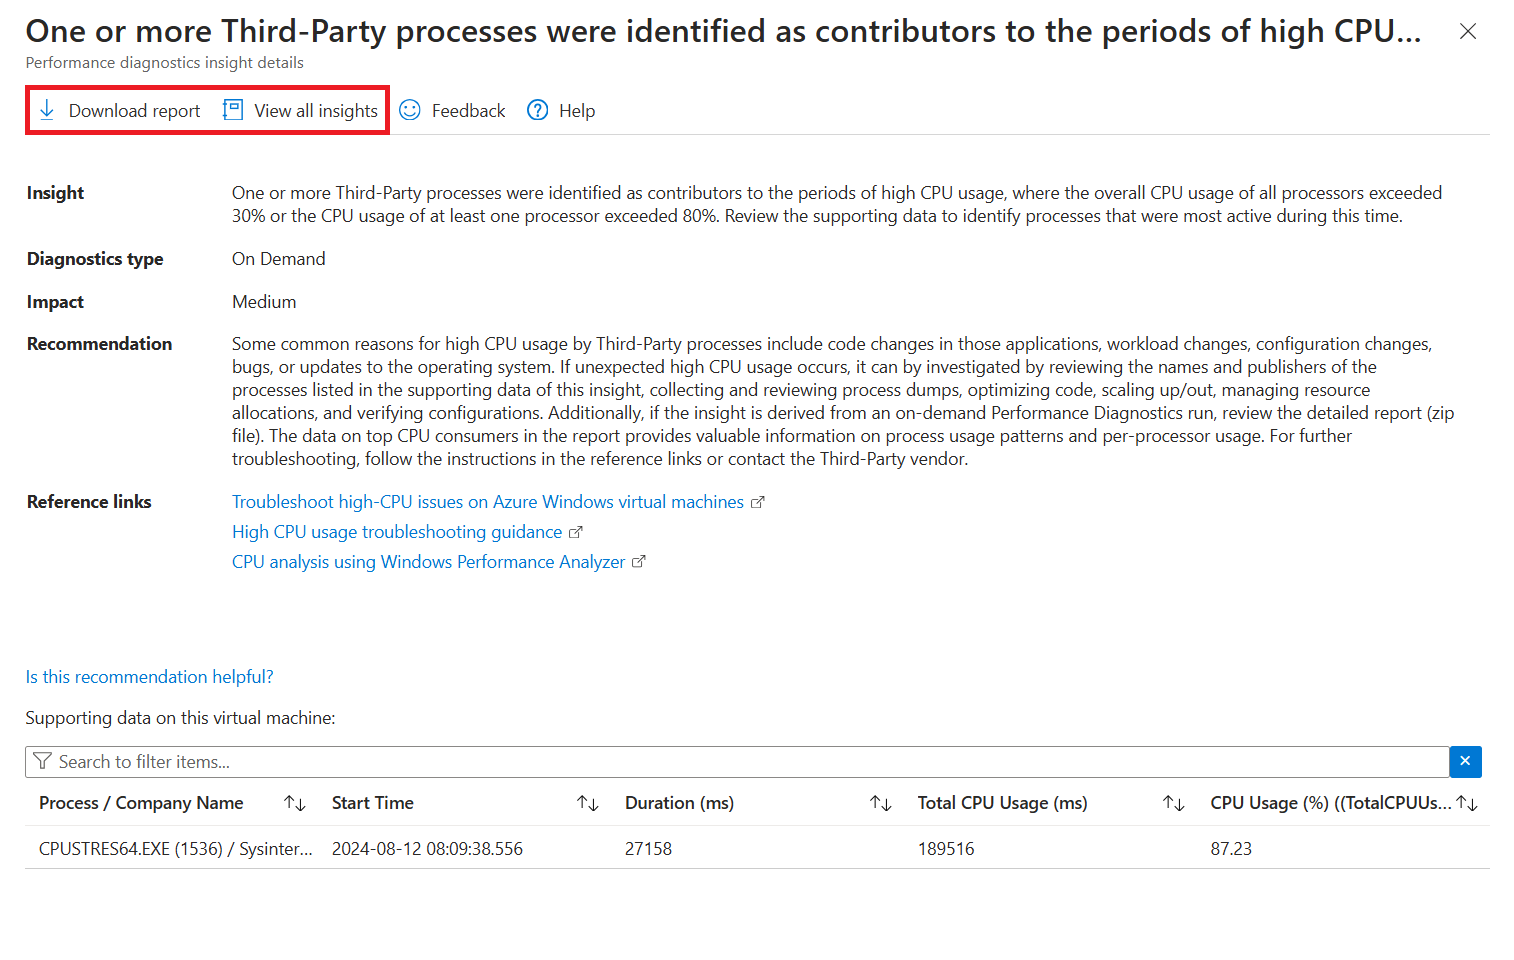Clear the search filter with the X button

1465,762
